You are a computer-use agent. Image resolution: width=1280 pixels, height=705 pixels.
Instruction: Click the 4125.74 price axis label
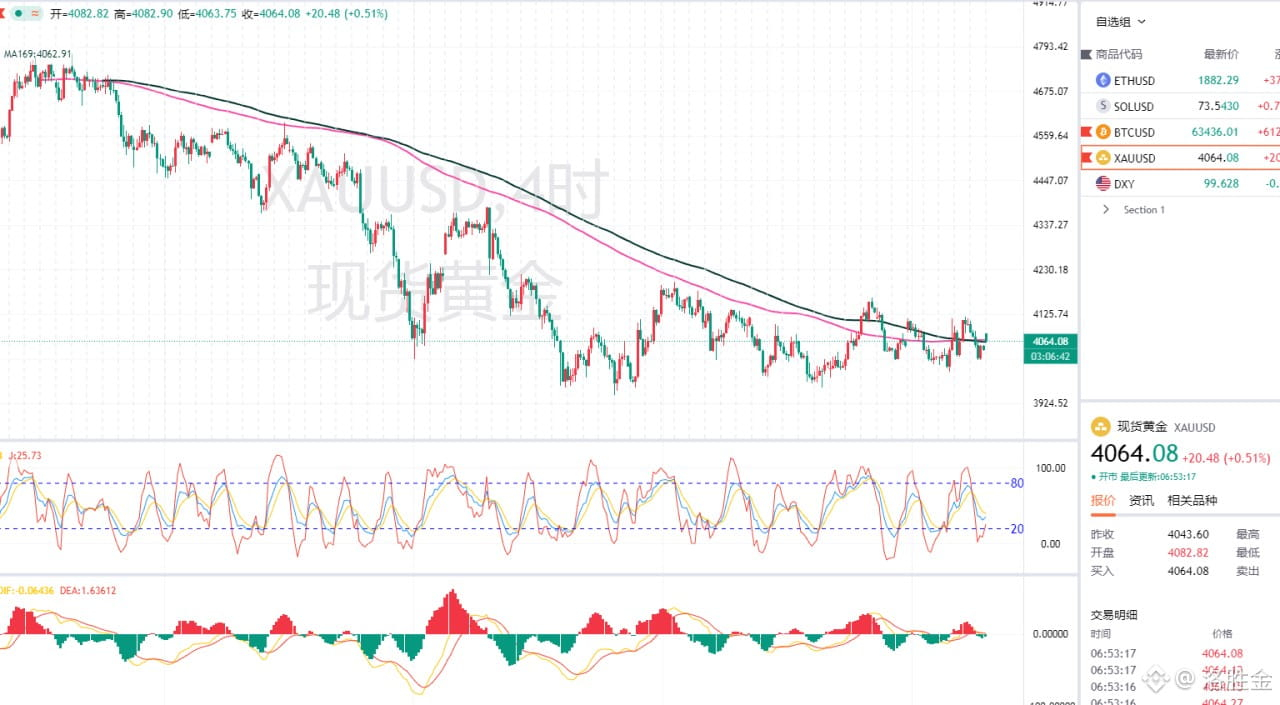(x=1049, y=314)
